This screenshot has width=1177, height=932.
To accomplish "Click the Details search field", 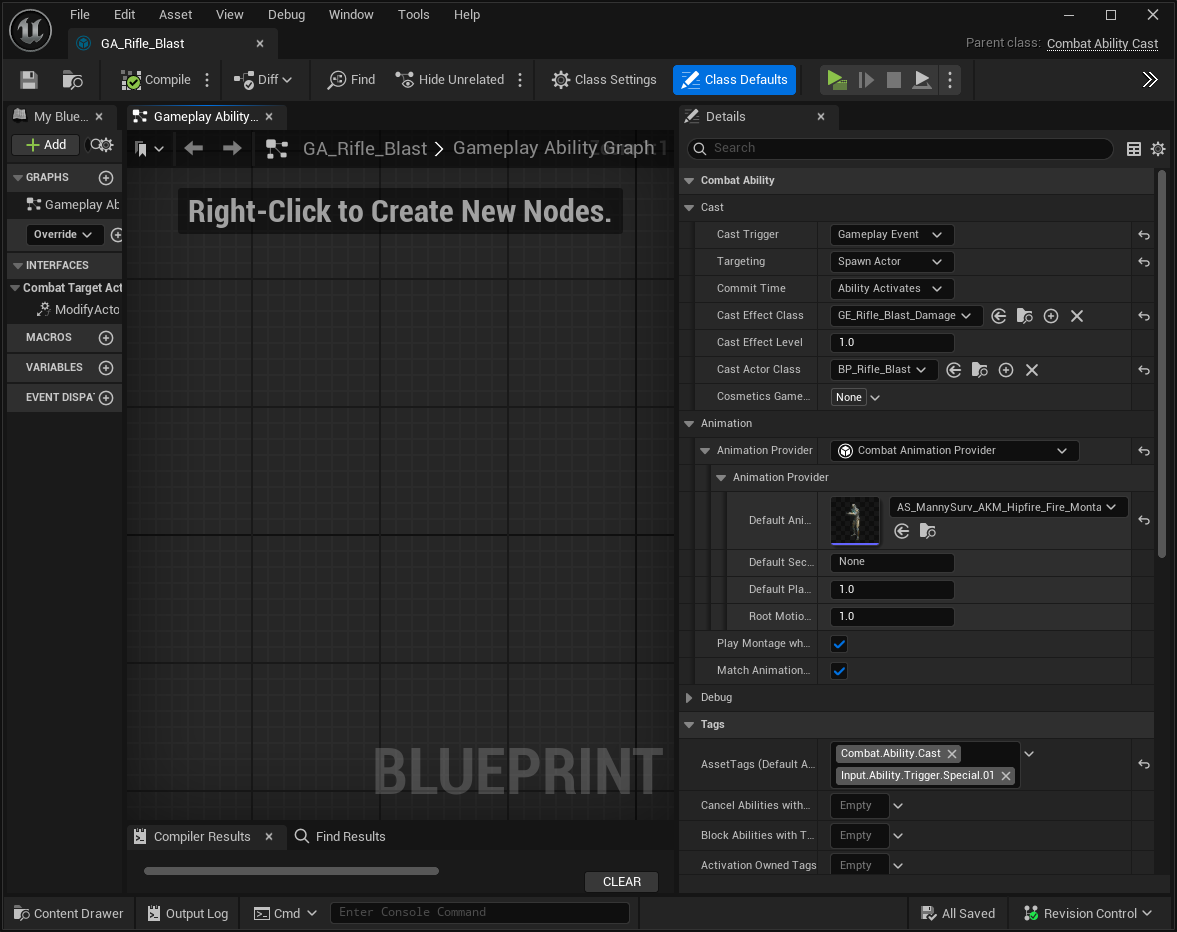I will click(900, 148).
